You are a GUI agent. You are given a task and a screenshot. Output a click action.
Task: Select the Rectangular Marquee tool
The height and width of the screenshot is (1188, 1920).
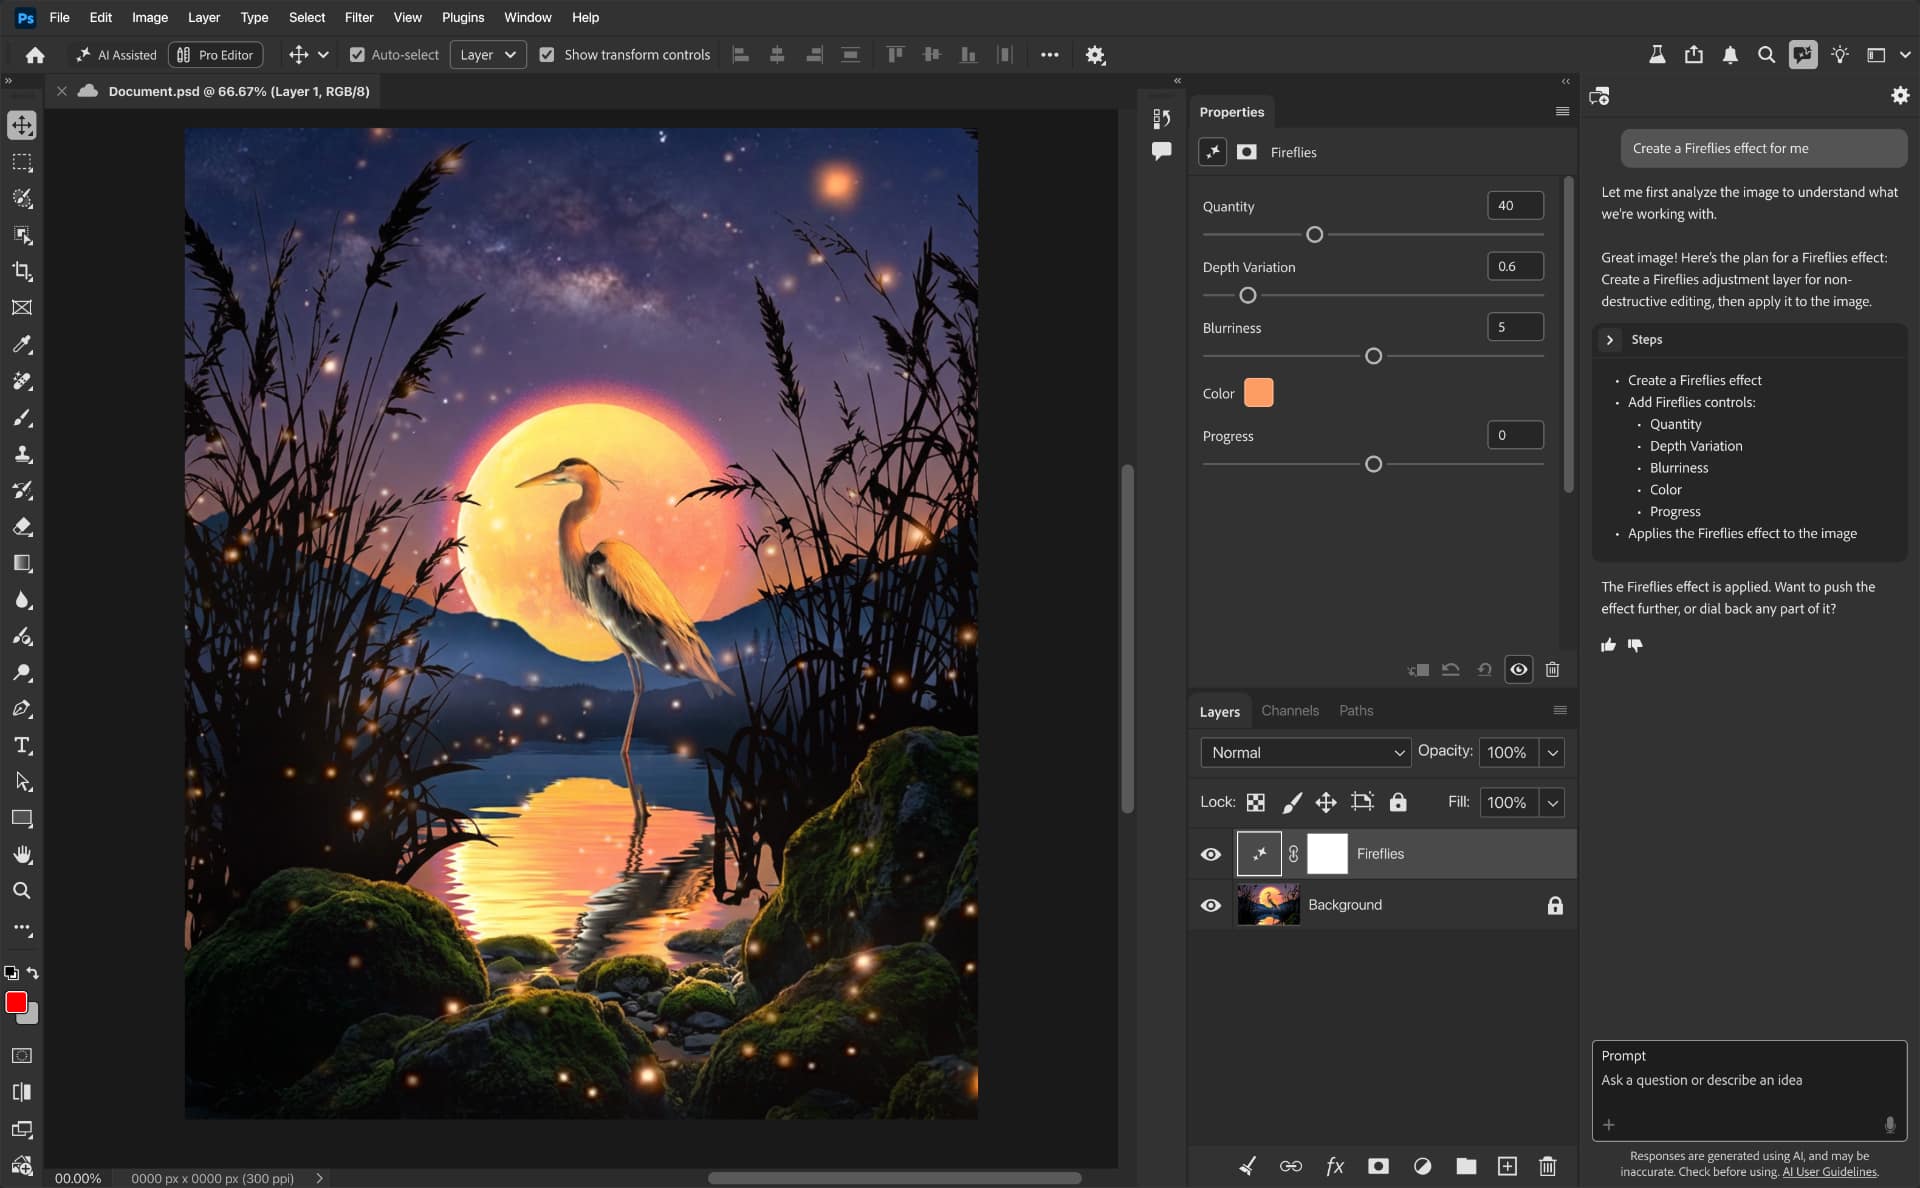(x=22, y=162)
